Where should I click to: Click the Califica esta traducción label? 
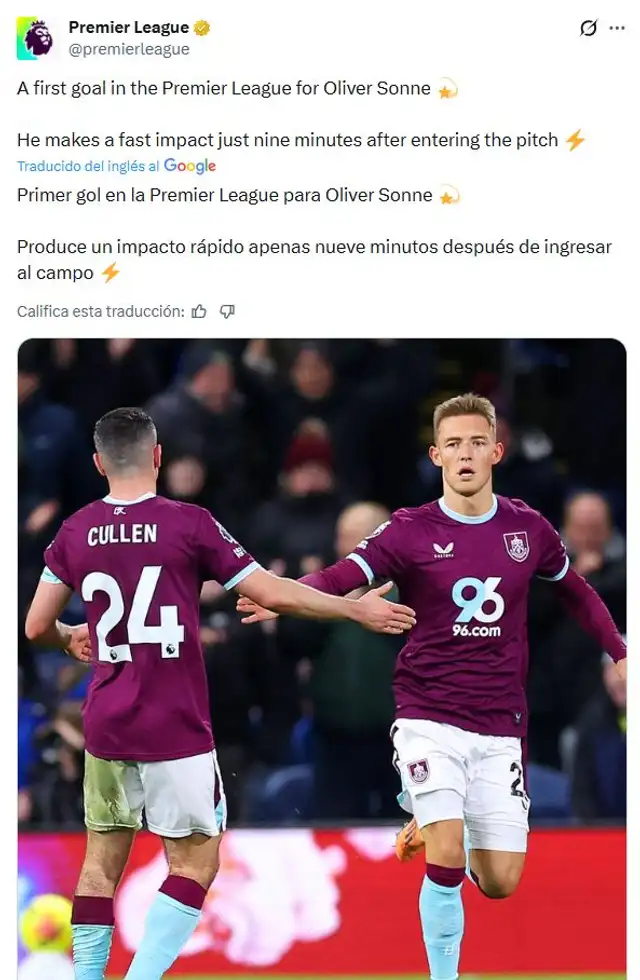(93, 311)
